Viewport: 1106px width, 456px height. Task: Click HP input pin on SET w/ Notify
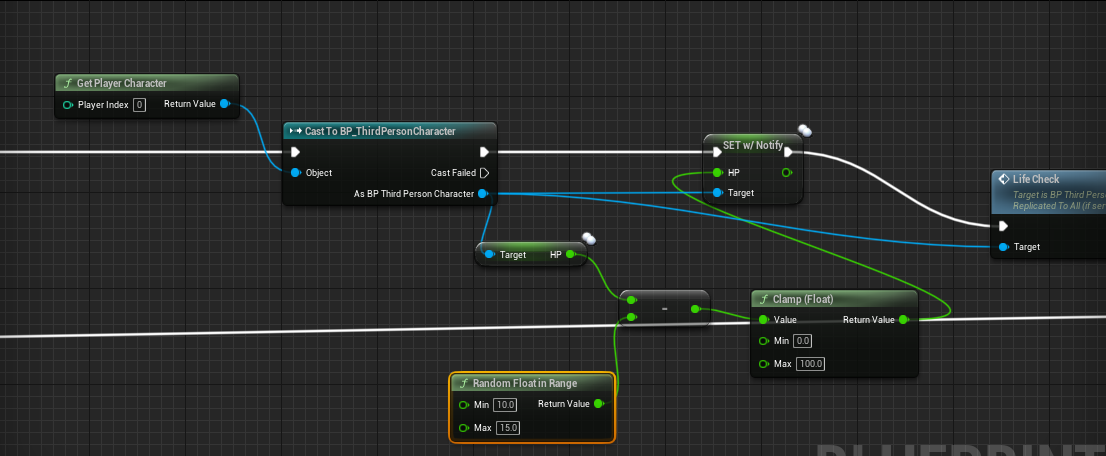[x=717, y=172]
